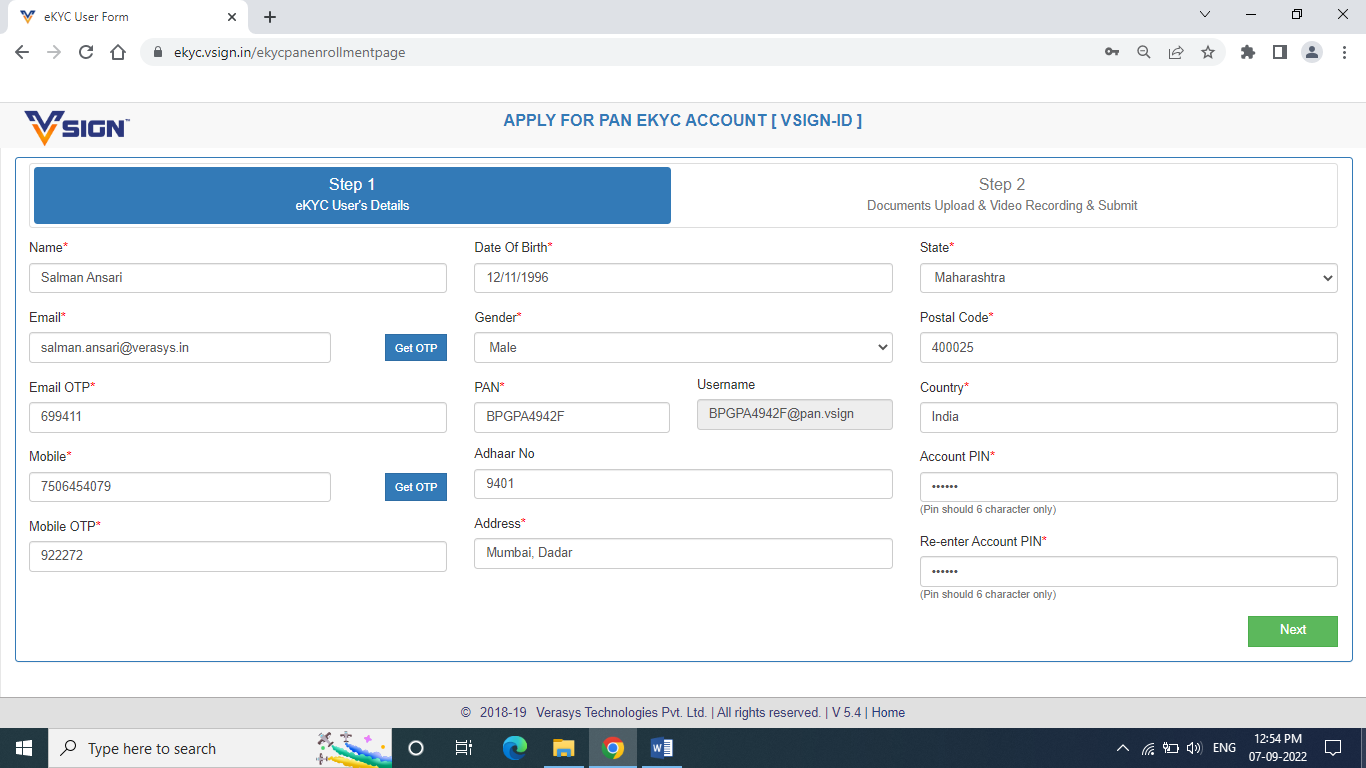Switch to Chrome in taskbar
Screen dimensions: 1366x768
tap(613, 748)
